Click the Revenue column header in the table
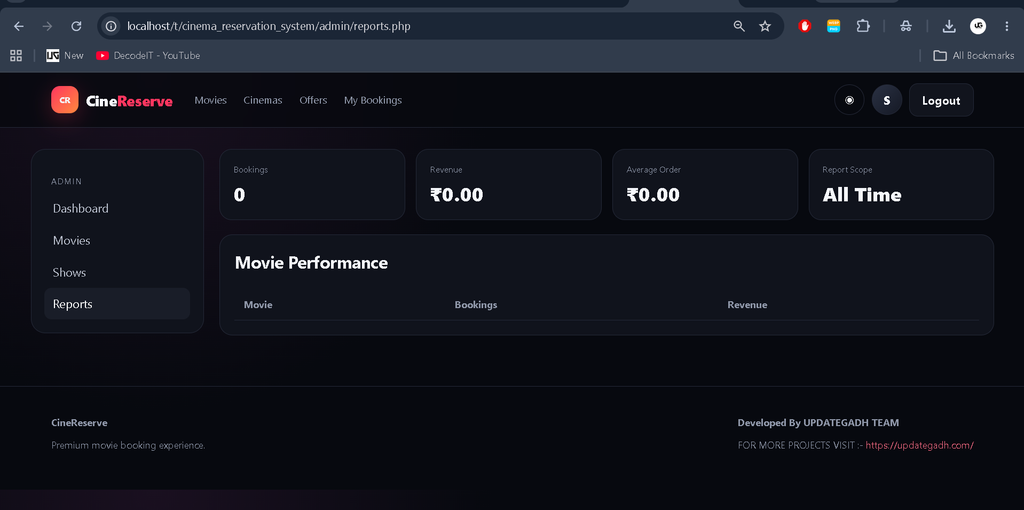 [x=747, y=305]
